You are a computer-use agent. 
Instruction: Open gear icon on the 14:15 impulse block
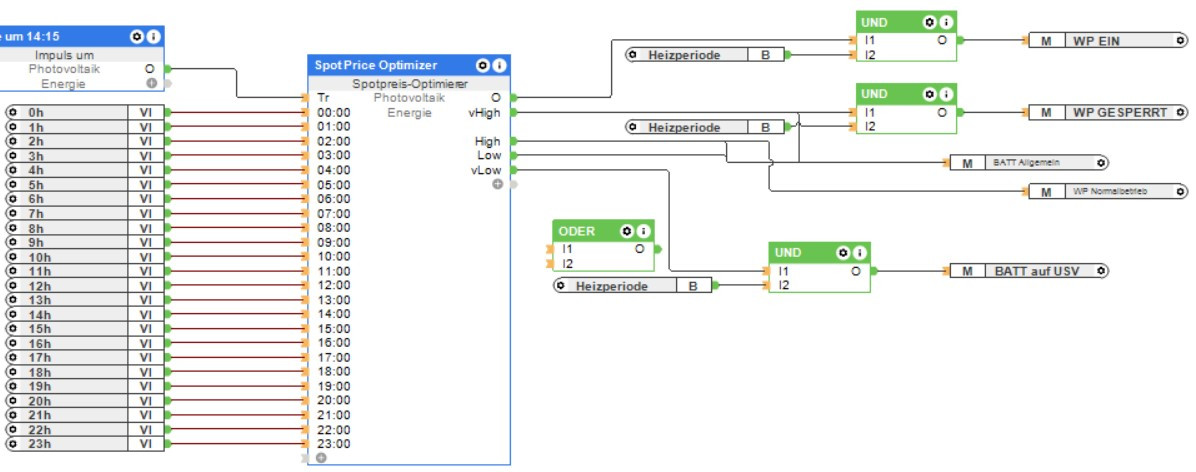[137, 36]
